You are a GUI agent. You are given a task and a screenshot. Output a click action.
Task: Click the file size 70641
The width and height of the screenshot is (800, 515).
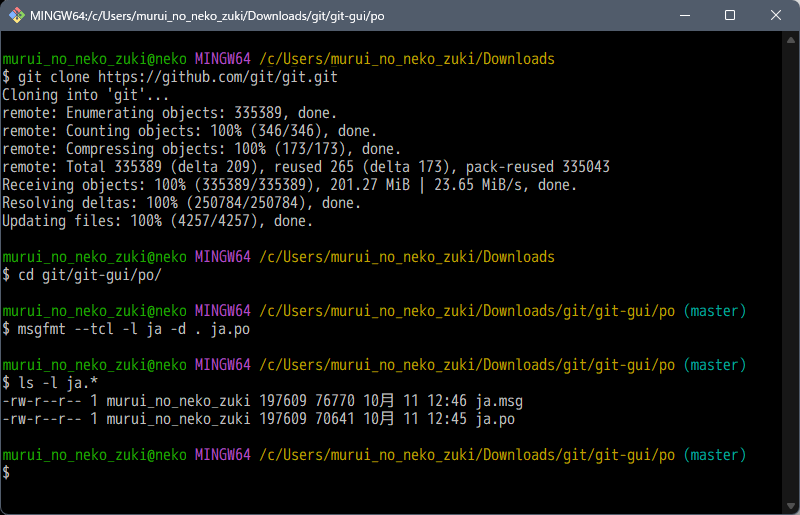(335, 419)
